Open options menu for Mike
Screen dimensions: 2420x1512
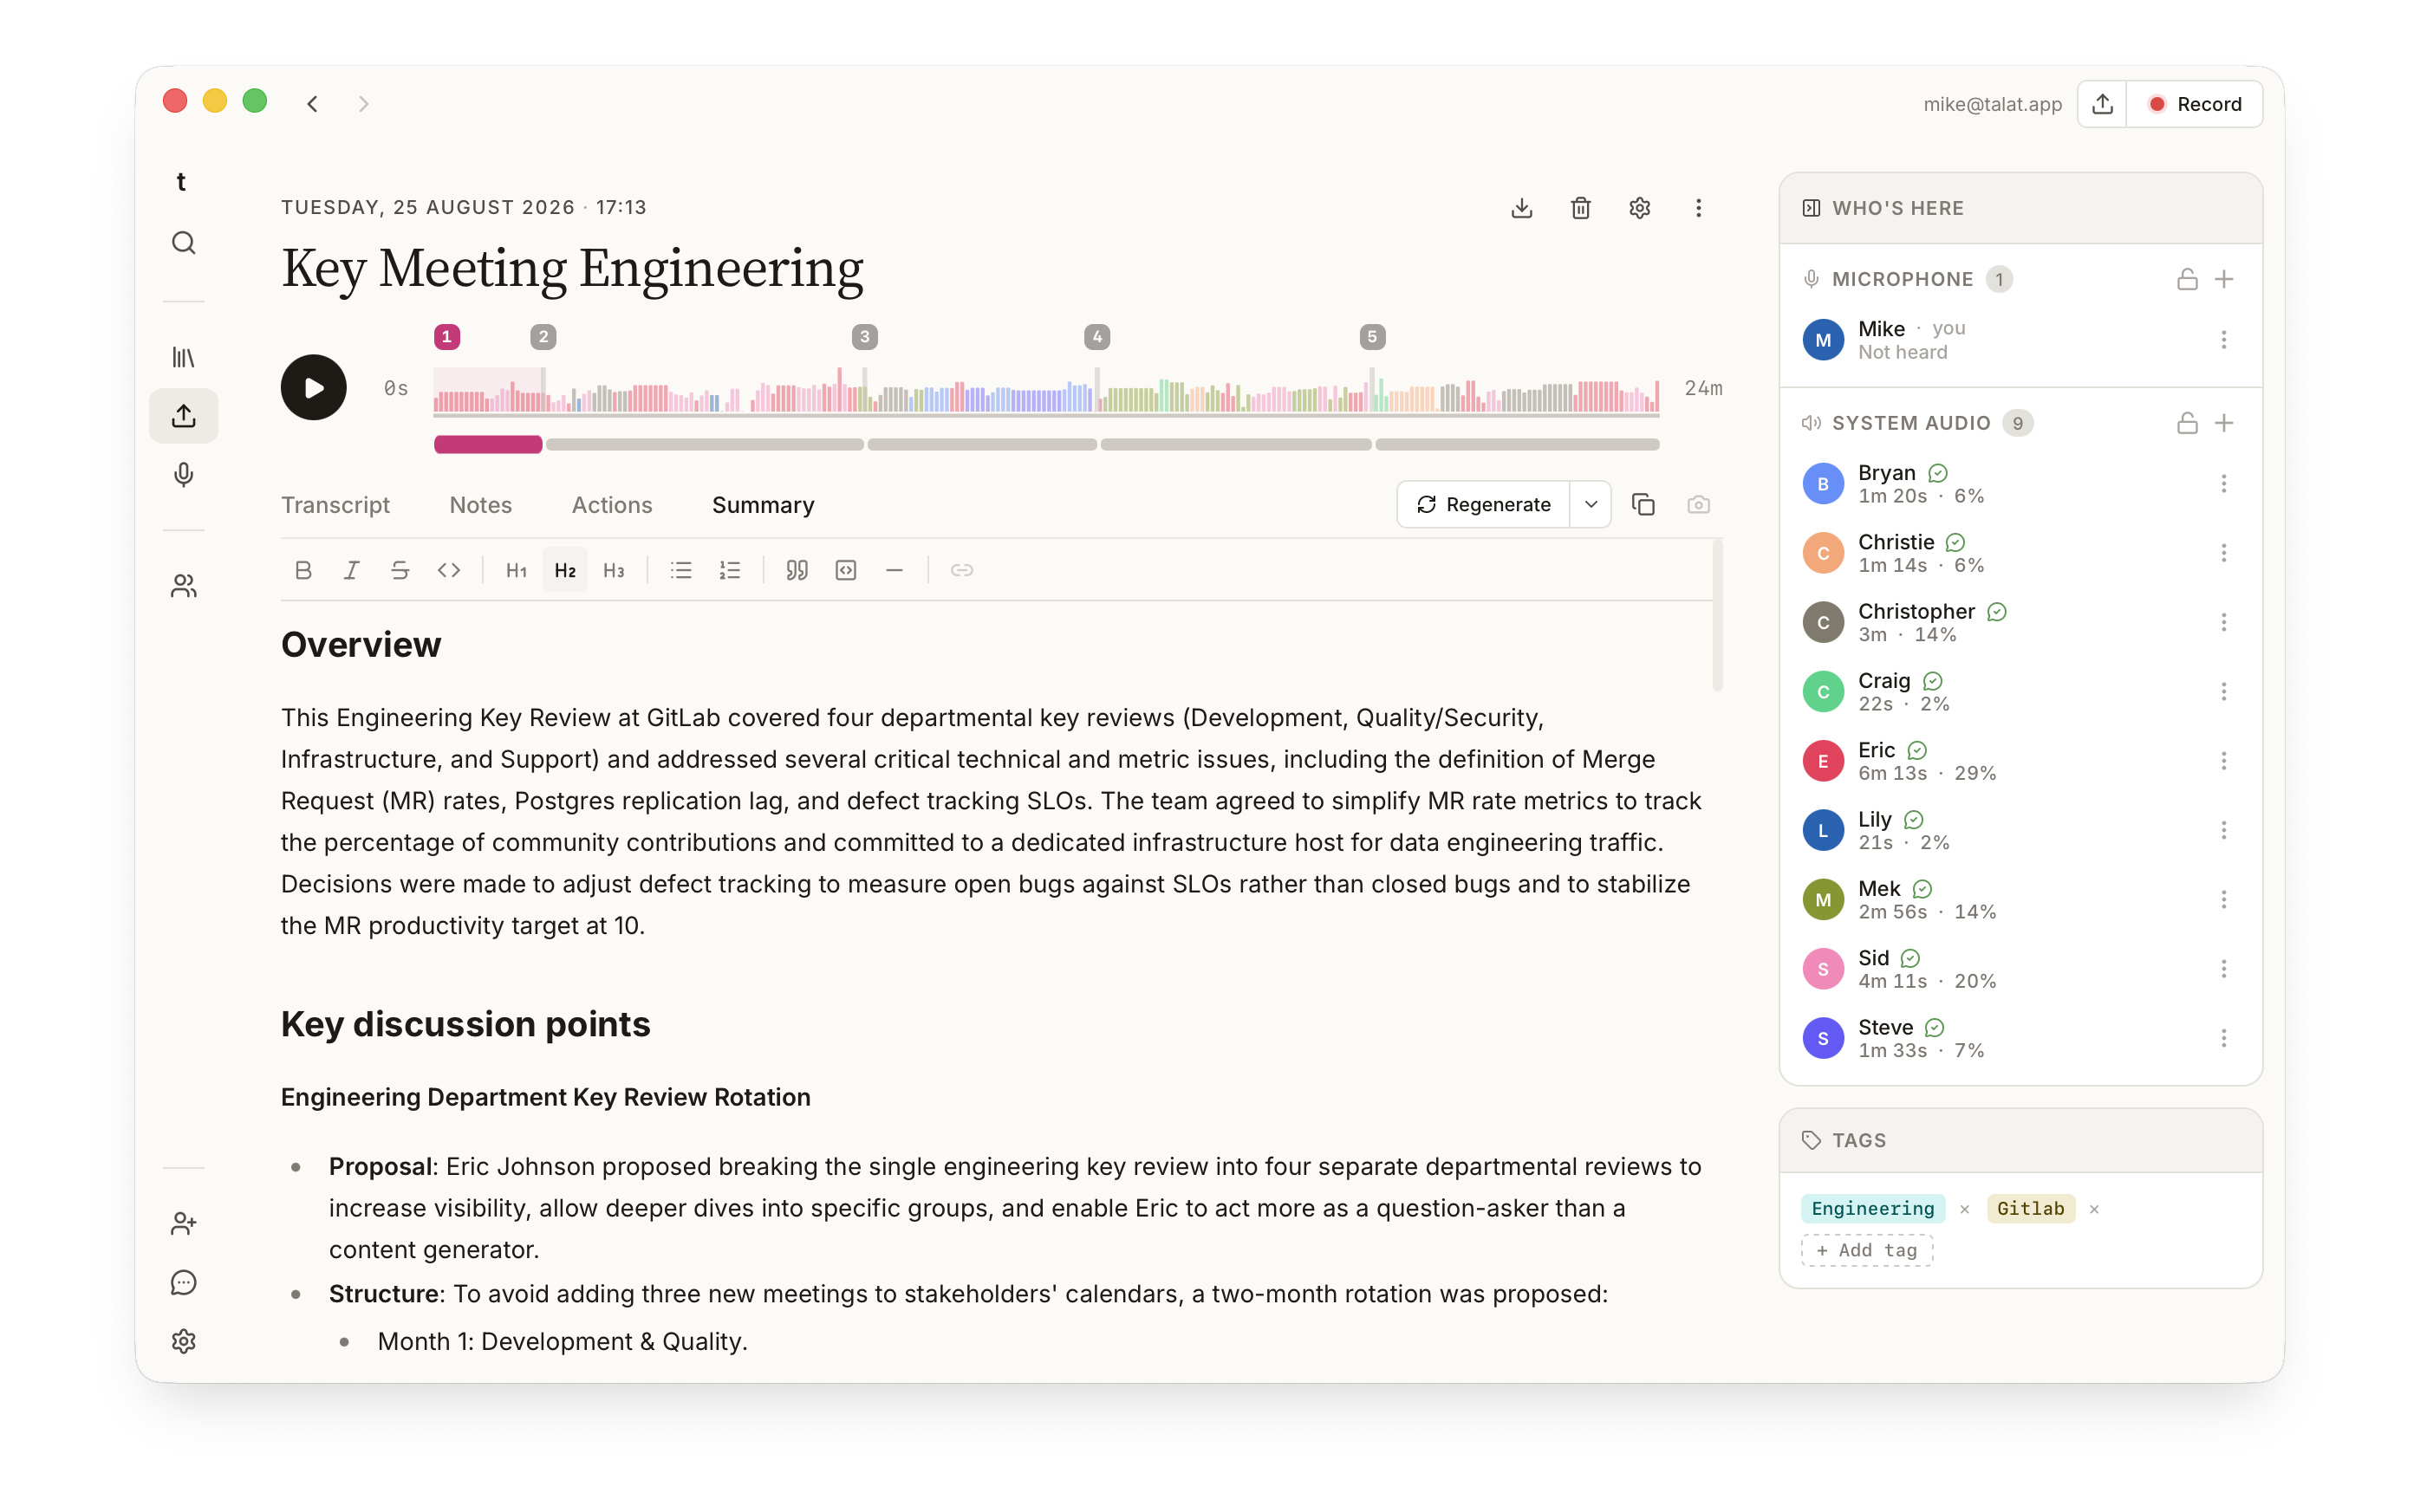pos(2224,340)
